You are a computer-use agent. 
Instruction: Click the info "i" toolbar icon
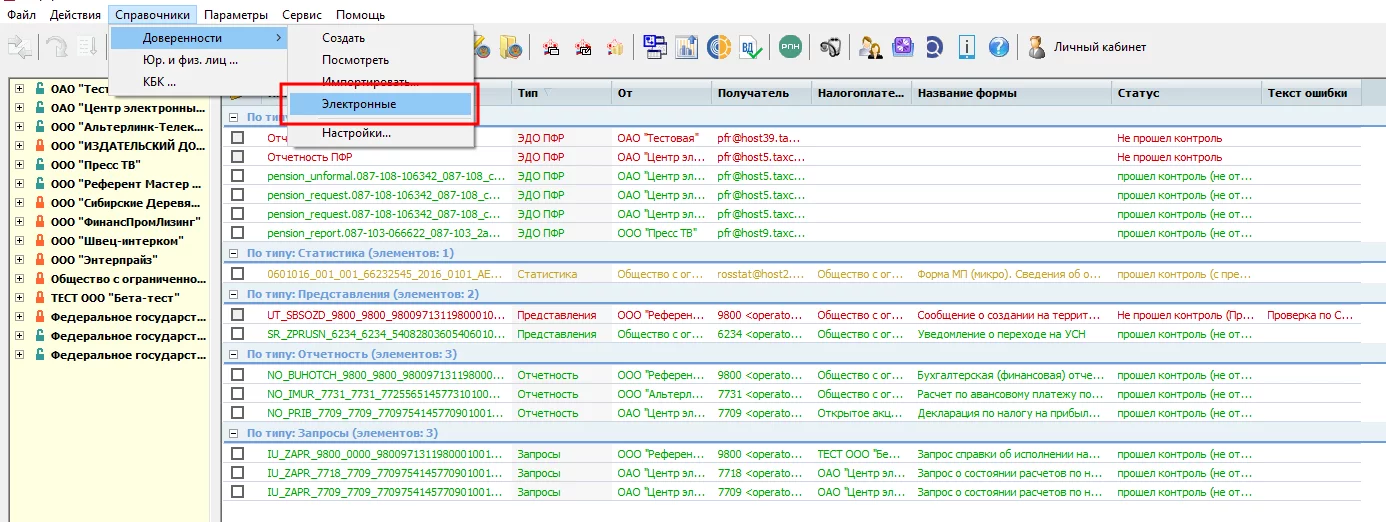click(x=967, y=47)
